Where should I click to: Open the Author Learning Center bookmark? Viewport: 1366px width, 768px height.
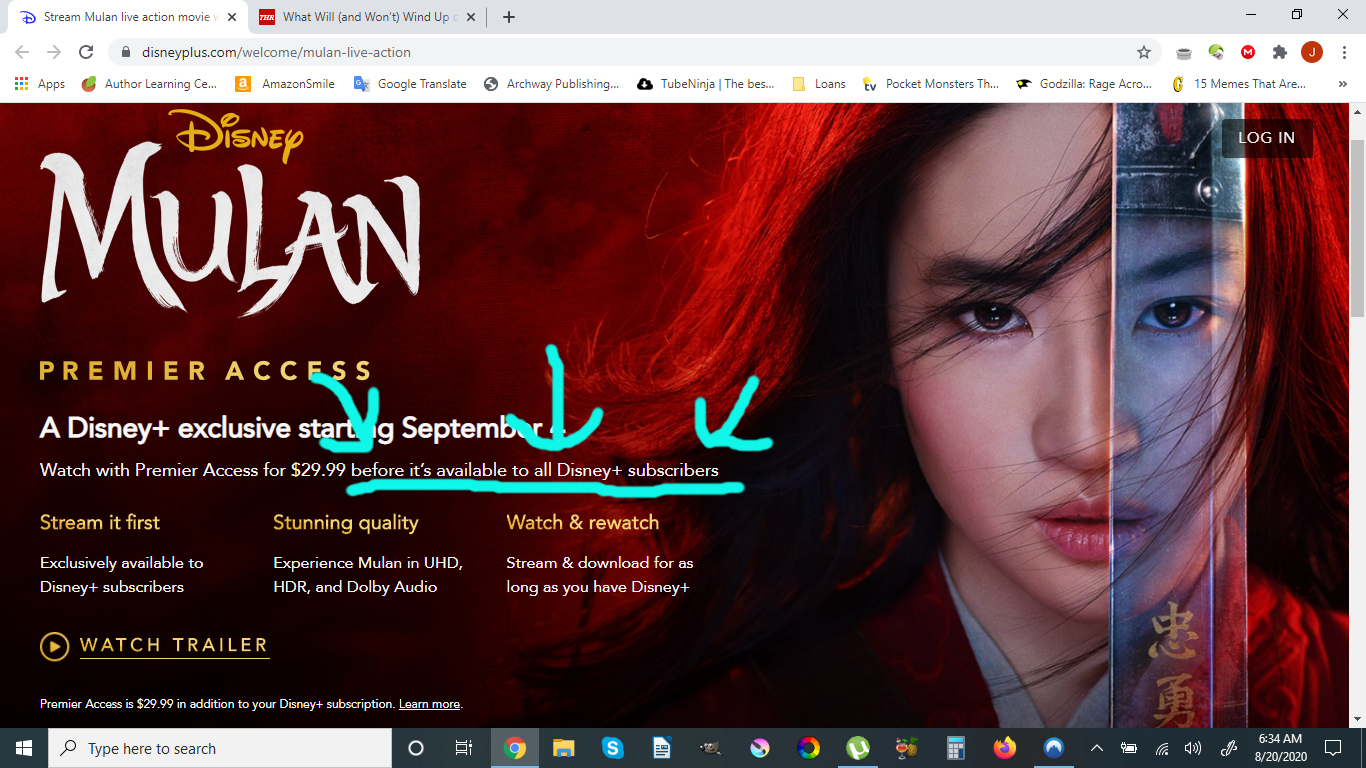click(x=149, y=84)
